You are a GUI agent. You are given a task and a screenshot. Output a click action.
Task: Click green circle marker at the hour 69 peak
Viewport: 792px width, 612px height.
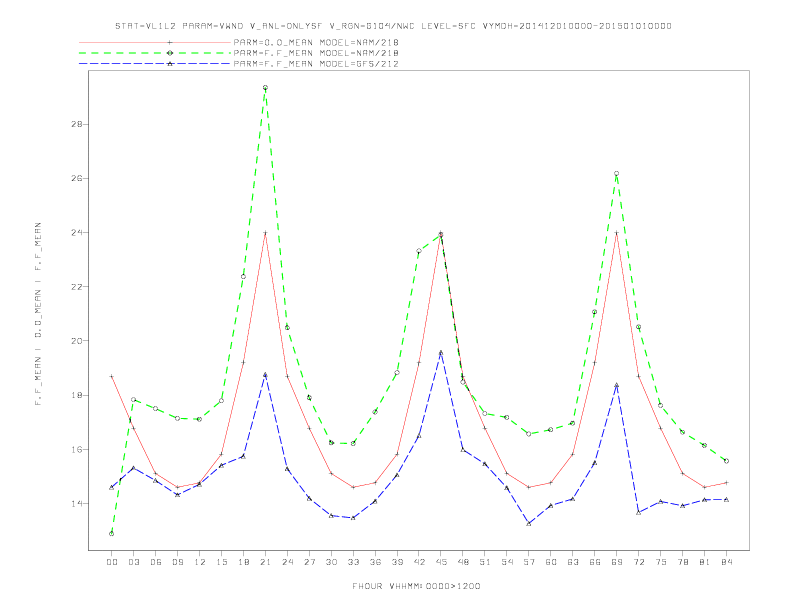click(617, 174)
